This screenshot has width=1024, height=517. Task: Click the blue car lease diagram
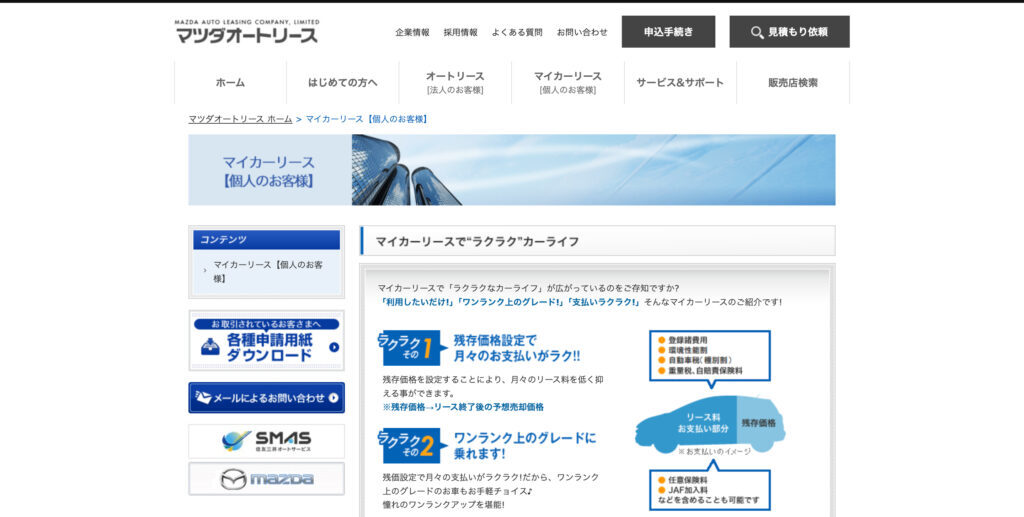[x=710, y=424]
